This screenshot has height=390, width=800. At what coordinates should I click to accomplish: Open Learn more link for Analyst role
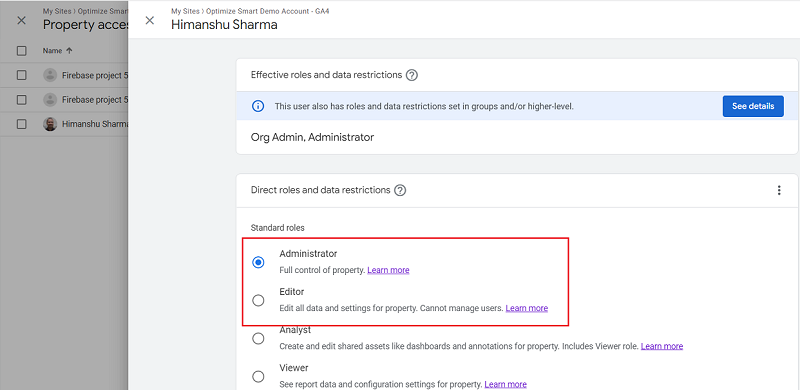[x=662, y=346]
